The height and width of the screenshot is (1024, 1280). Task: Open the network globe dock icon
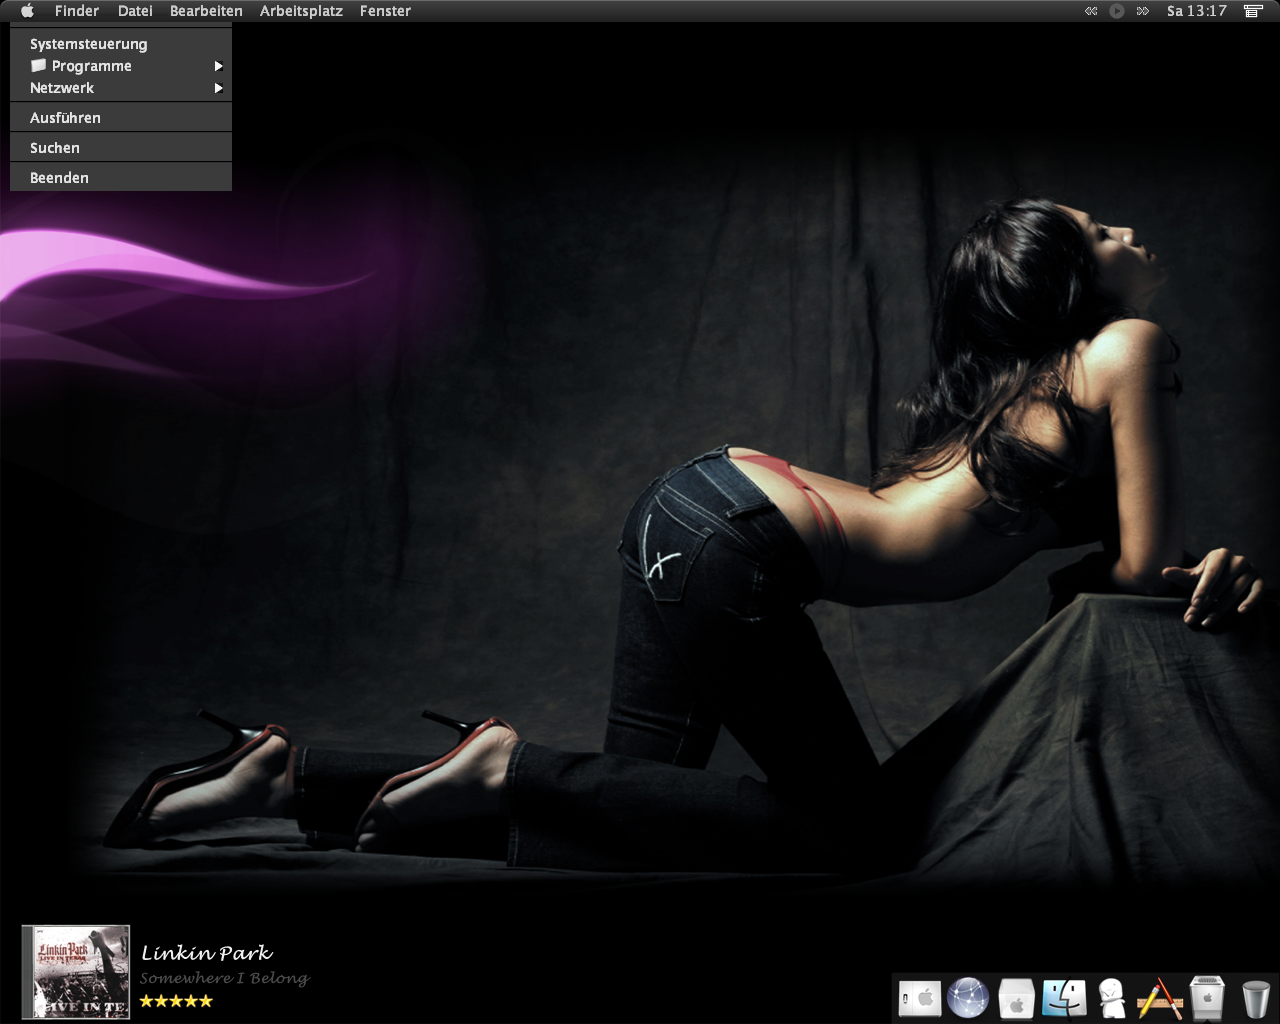[968, 998]
